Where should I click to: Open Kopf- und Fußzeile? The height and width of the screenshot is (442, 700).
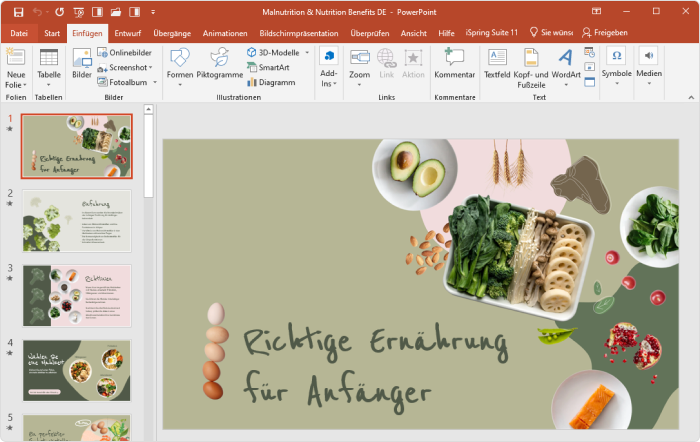click(531, 68)
